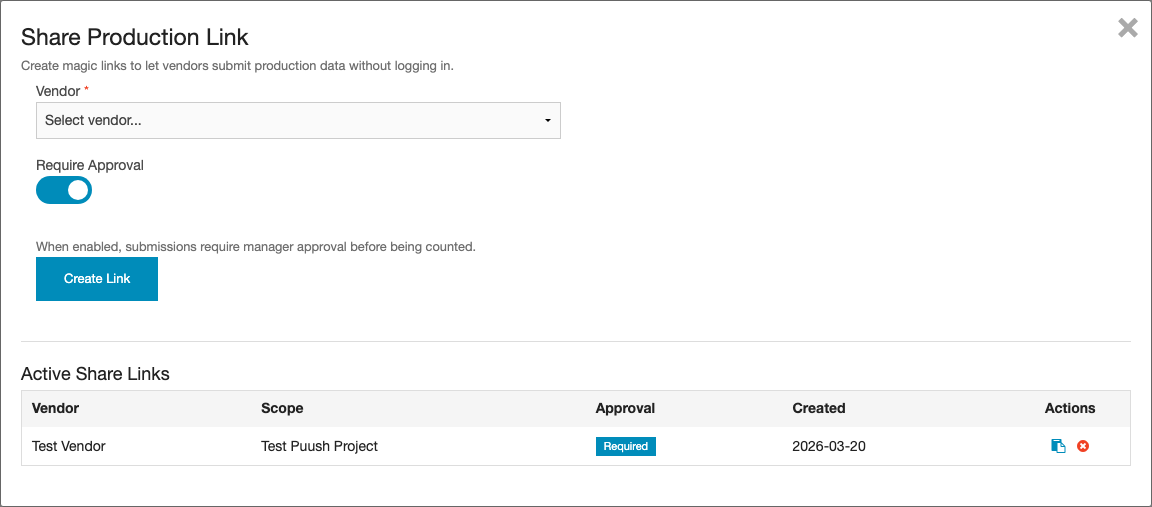Viewport: 1152px width, 507px height.
Task: Click the Created column header
Action: point(818,408)
